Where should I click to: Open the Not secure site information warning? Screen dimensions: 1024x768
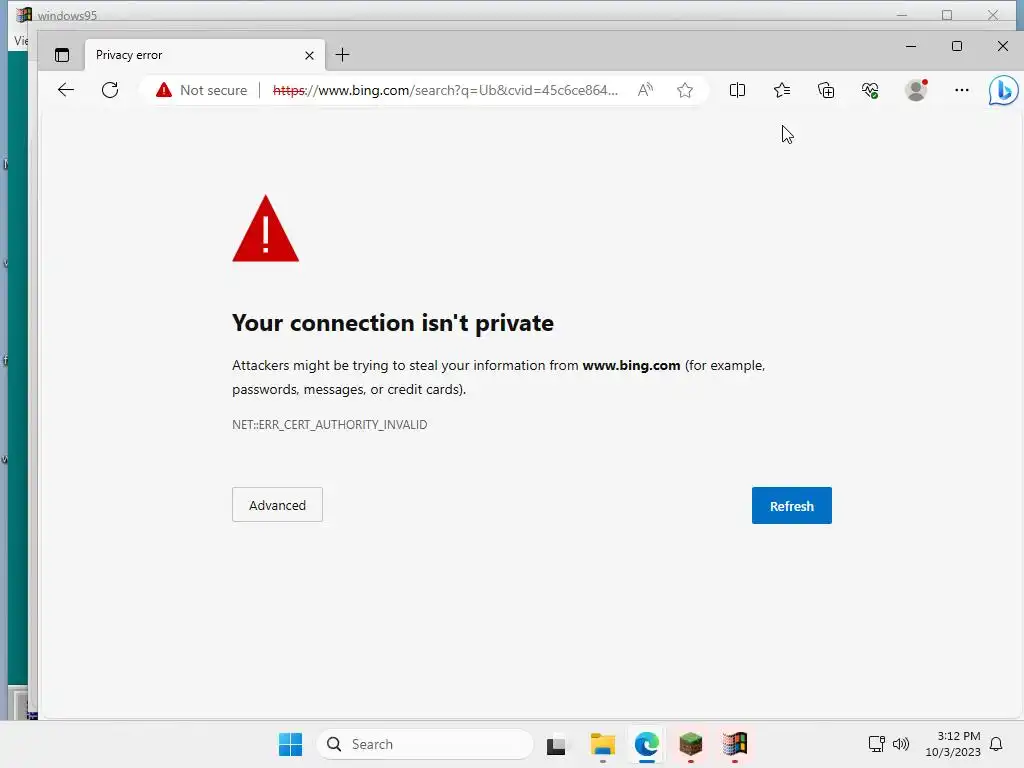coord(202,90)
